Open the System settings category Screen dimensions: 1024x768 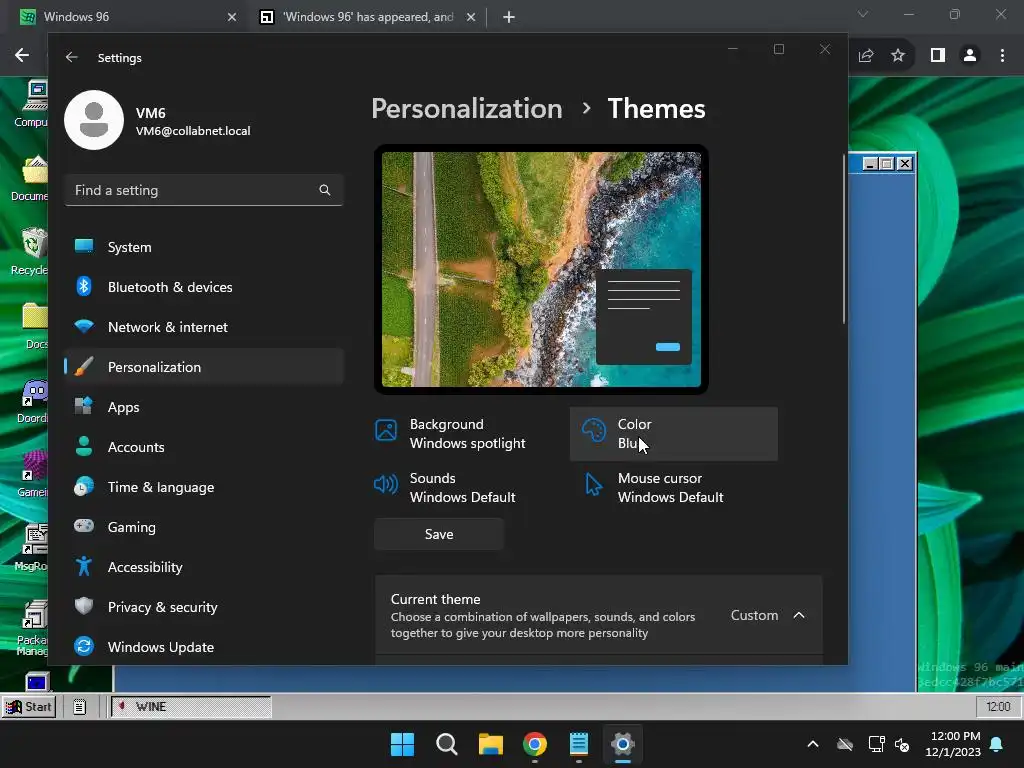(x=204, y=247)
